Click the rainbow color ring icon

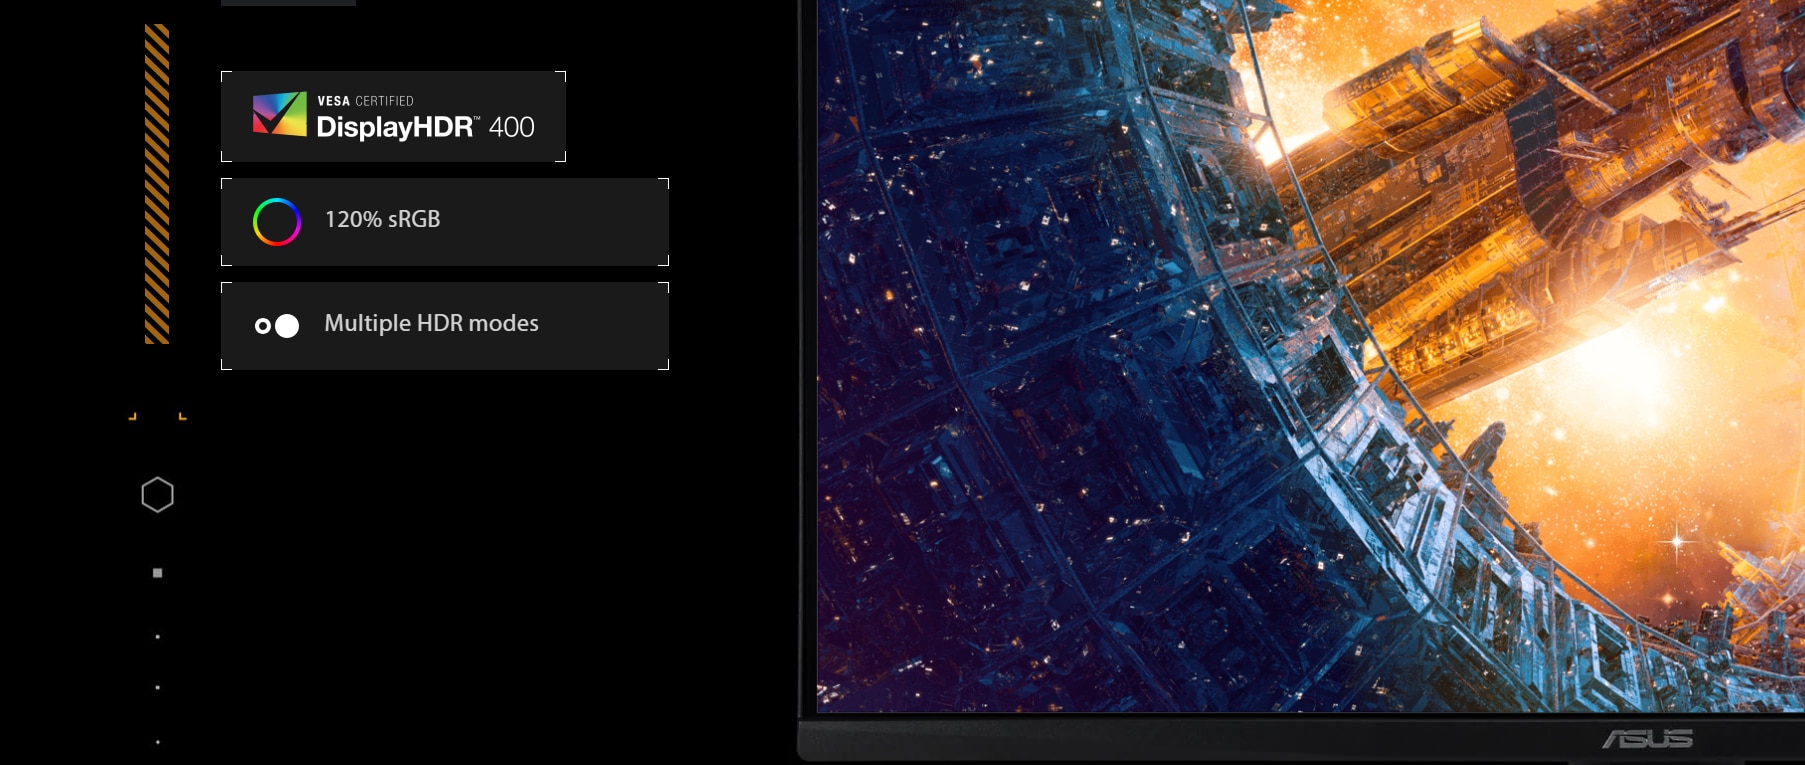point(277,222)
